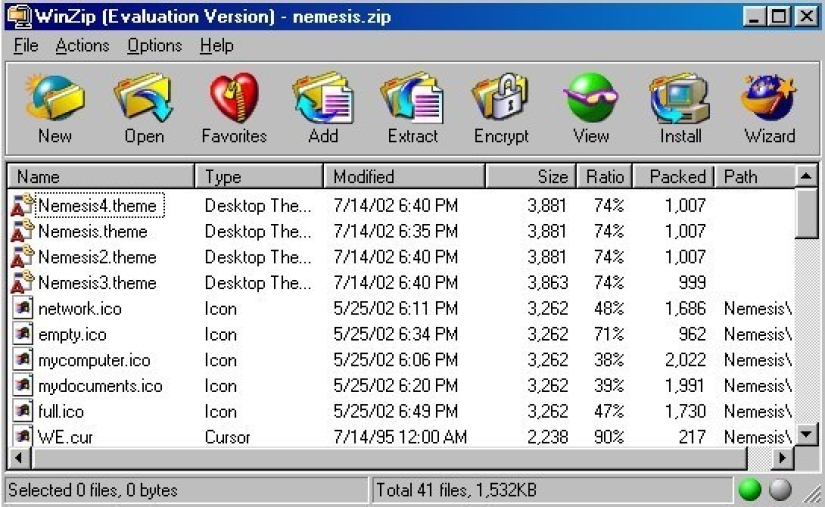Click the vertical scrollbar down arrow
The width and height of the screenshot is (825, 507).
[x=806, y=436]
